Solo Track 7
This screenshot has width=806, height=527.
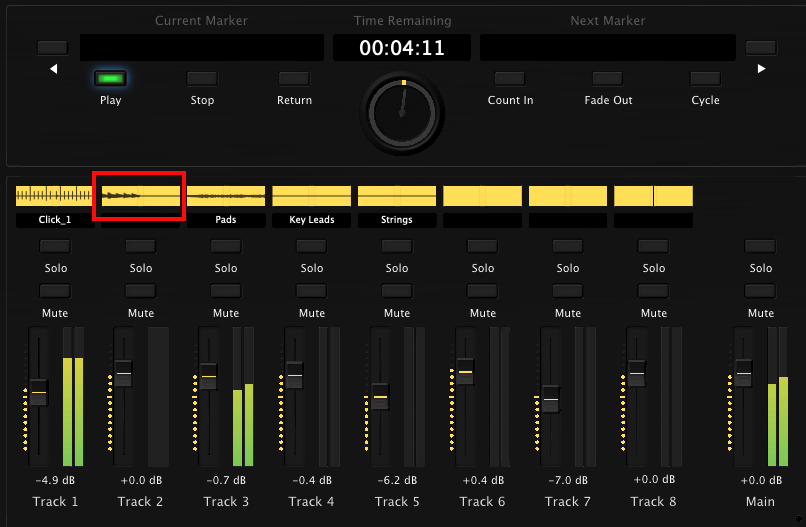567,246
